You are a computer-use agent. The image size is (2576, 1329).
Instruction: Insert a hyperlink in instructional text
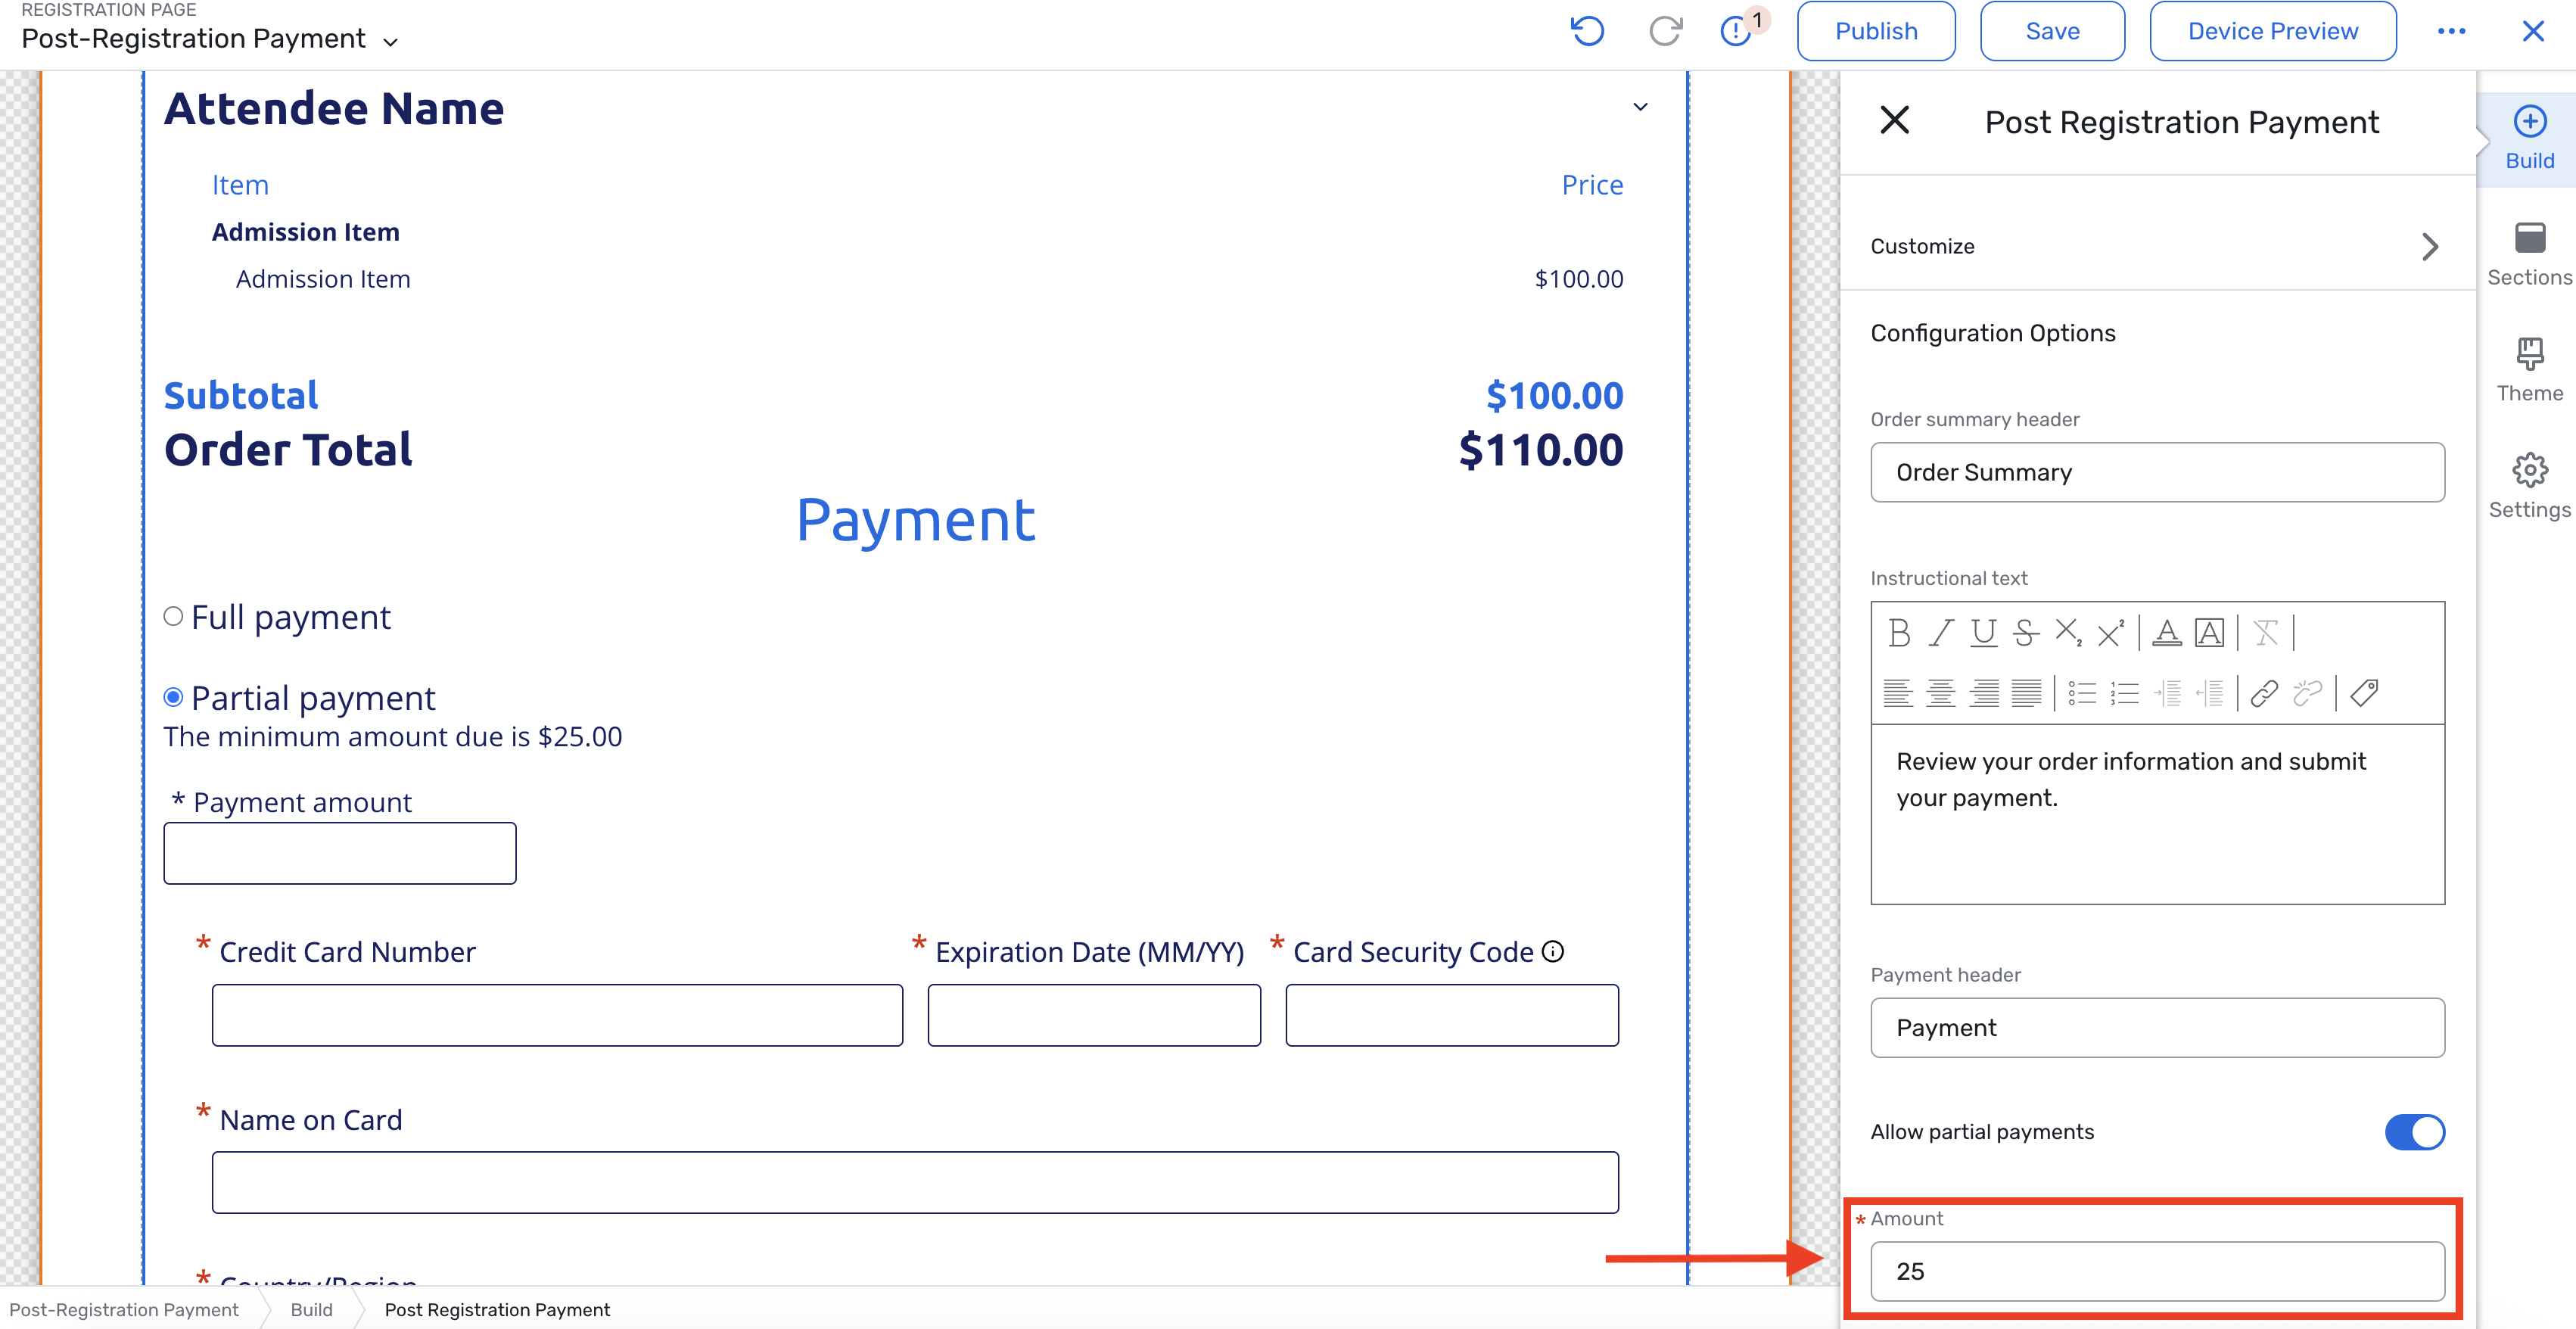[x=2264, y=693]
